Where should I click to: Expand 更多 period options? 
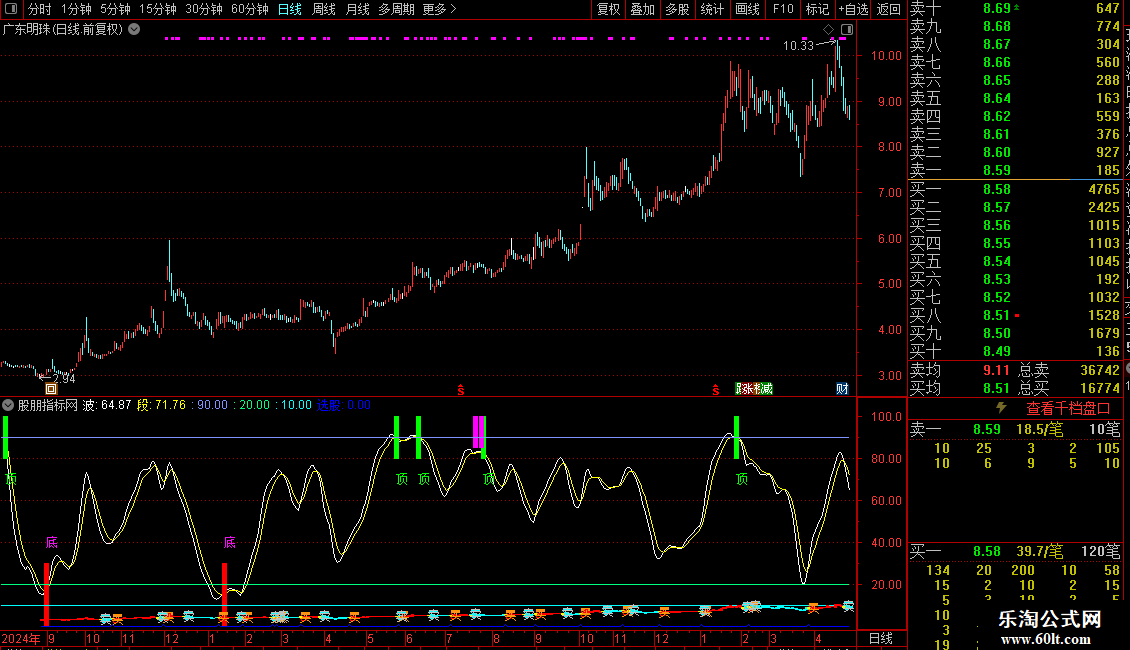440,9
